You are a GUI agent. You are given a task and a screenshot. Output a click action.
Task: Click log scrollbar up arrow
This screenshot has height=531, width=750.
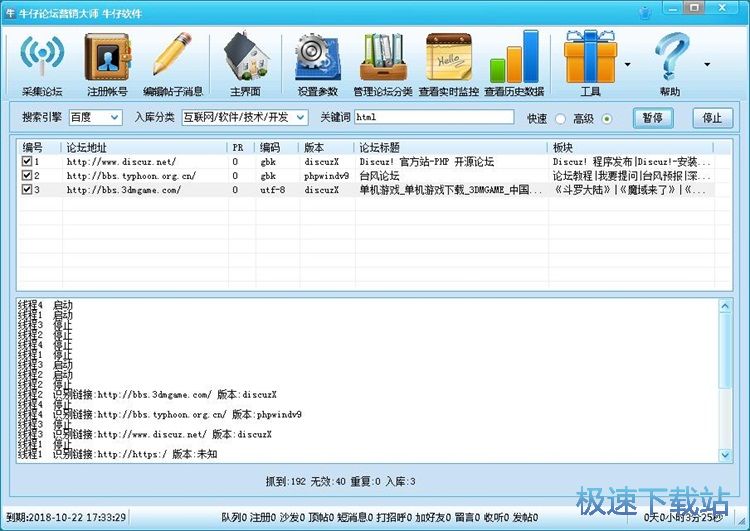point(725,306)
